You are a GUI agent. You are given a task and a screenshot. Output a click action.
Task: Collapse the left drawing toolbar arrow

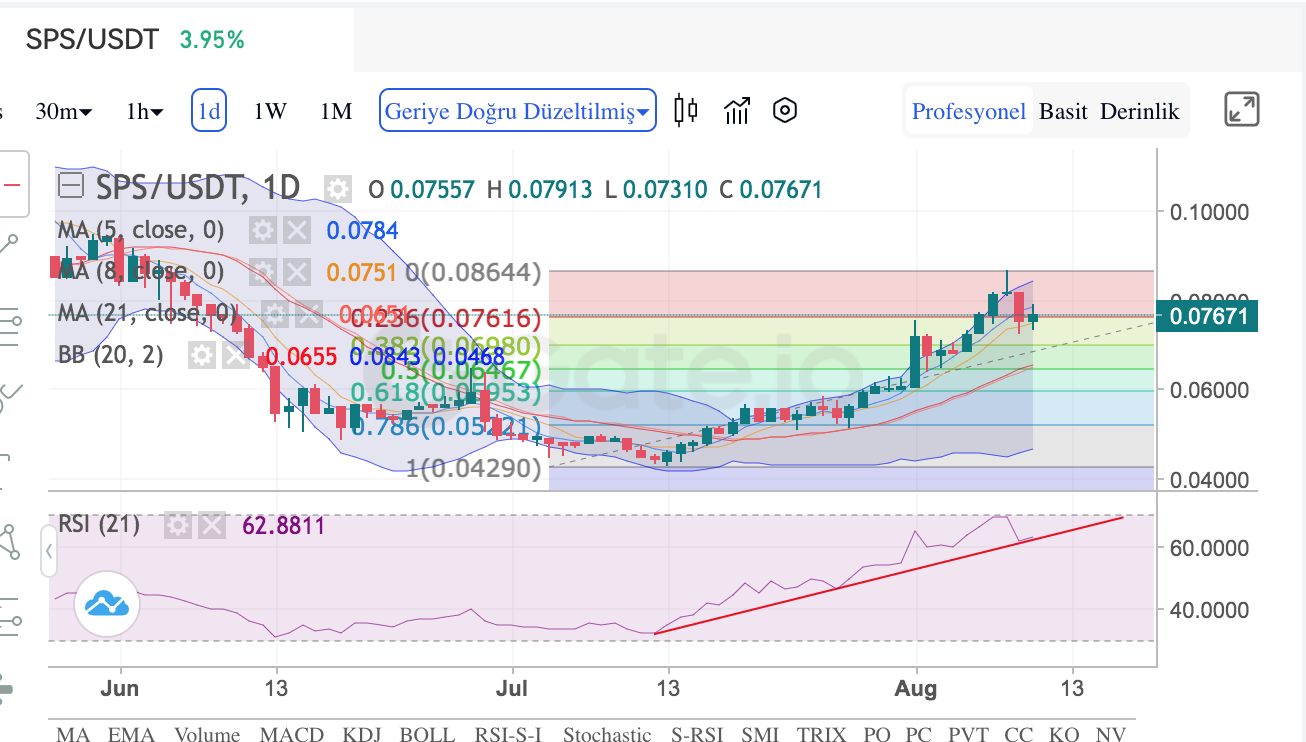tap(48, 549)
